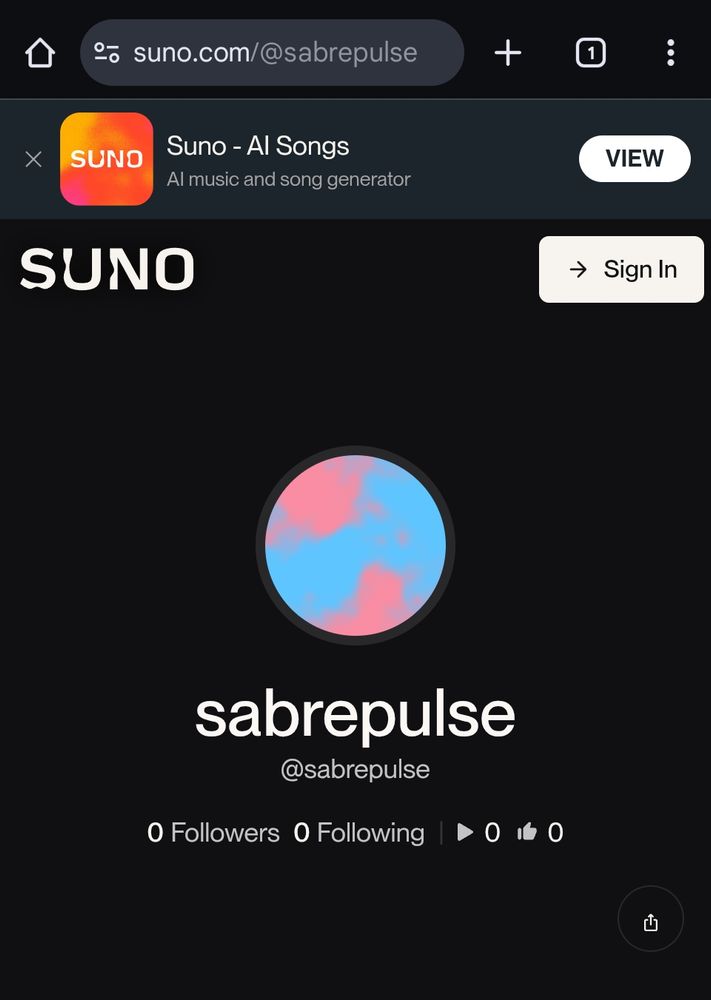Share the profile using share icon
This screenshot has width=711, height=1000.
click(650, 919)
